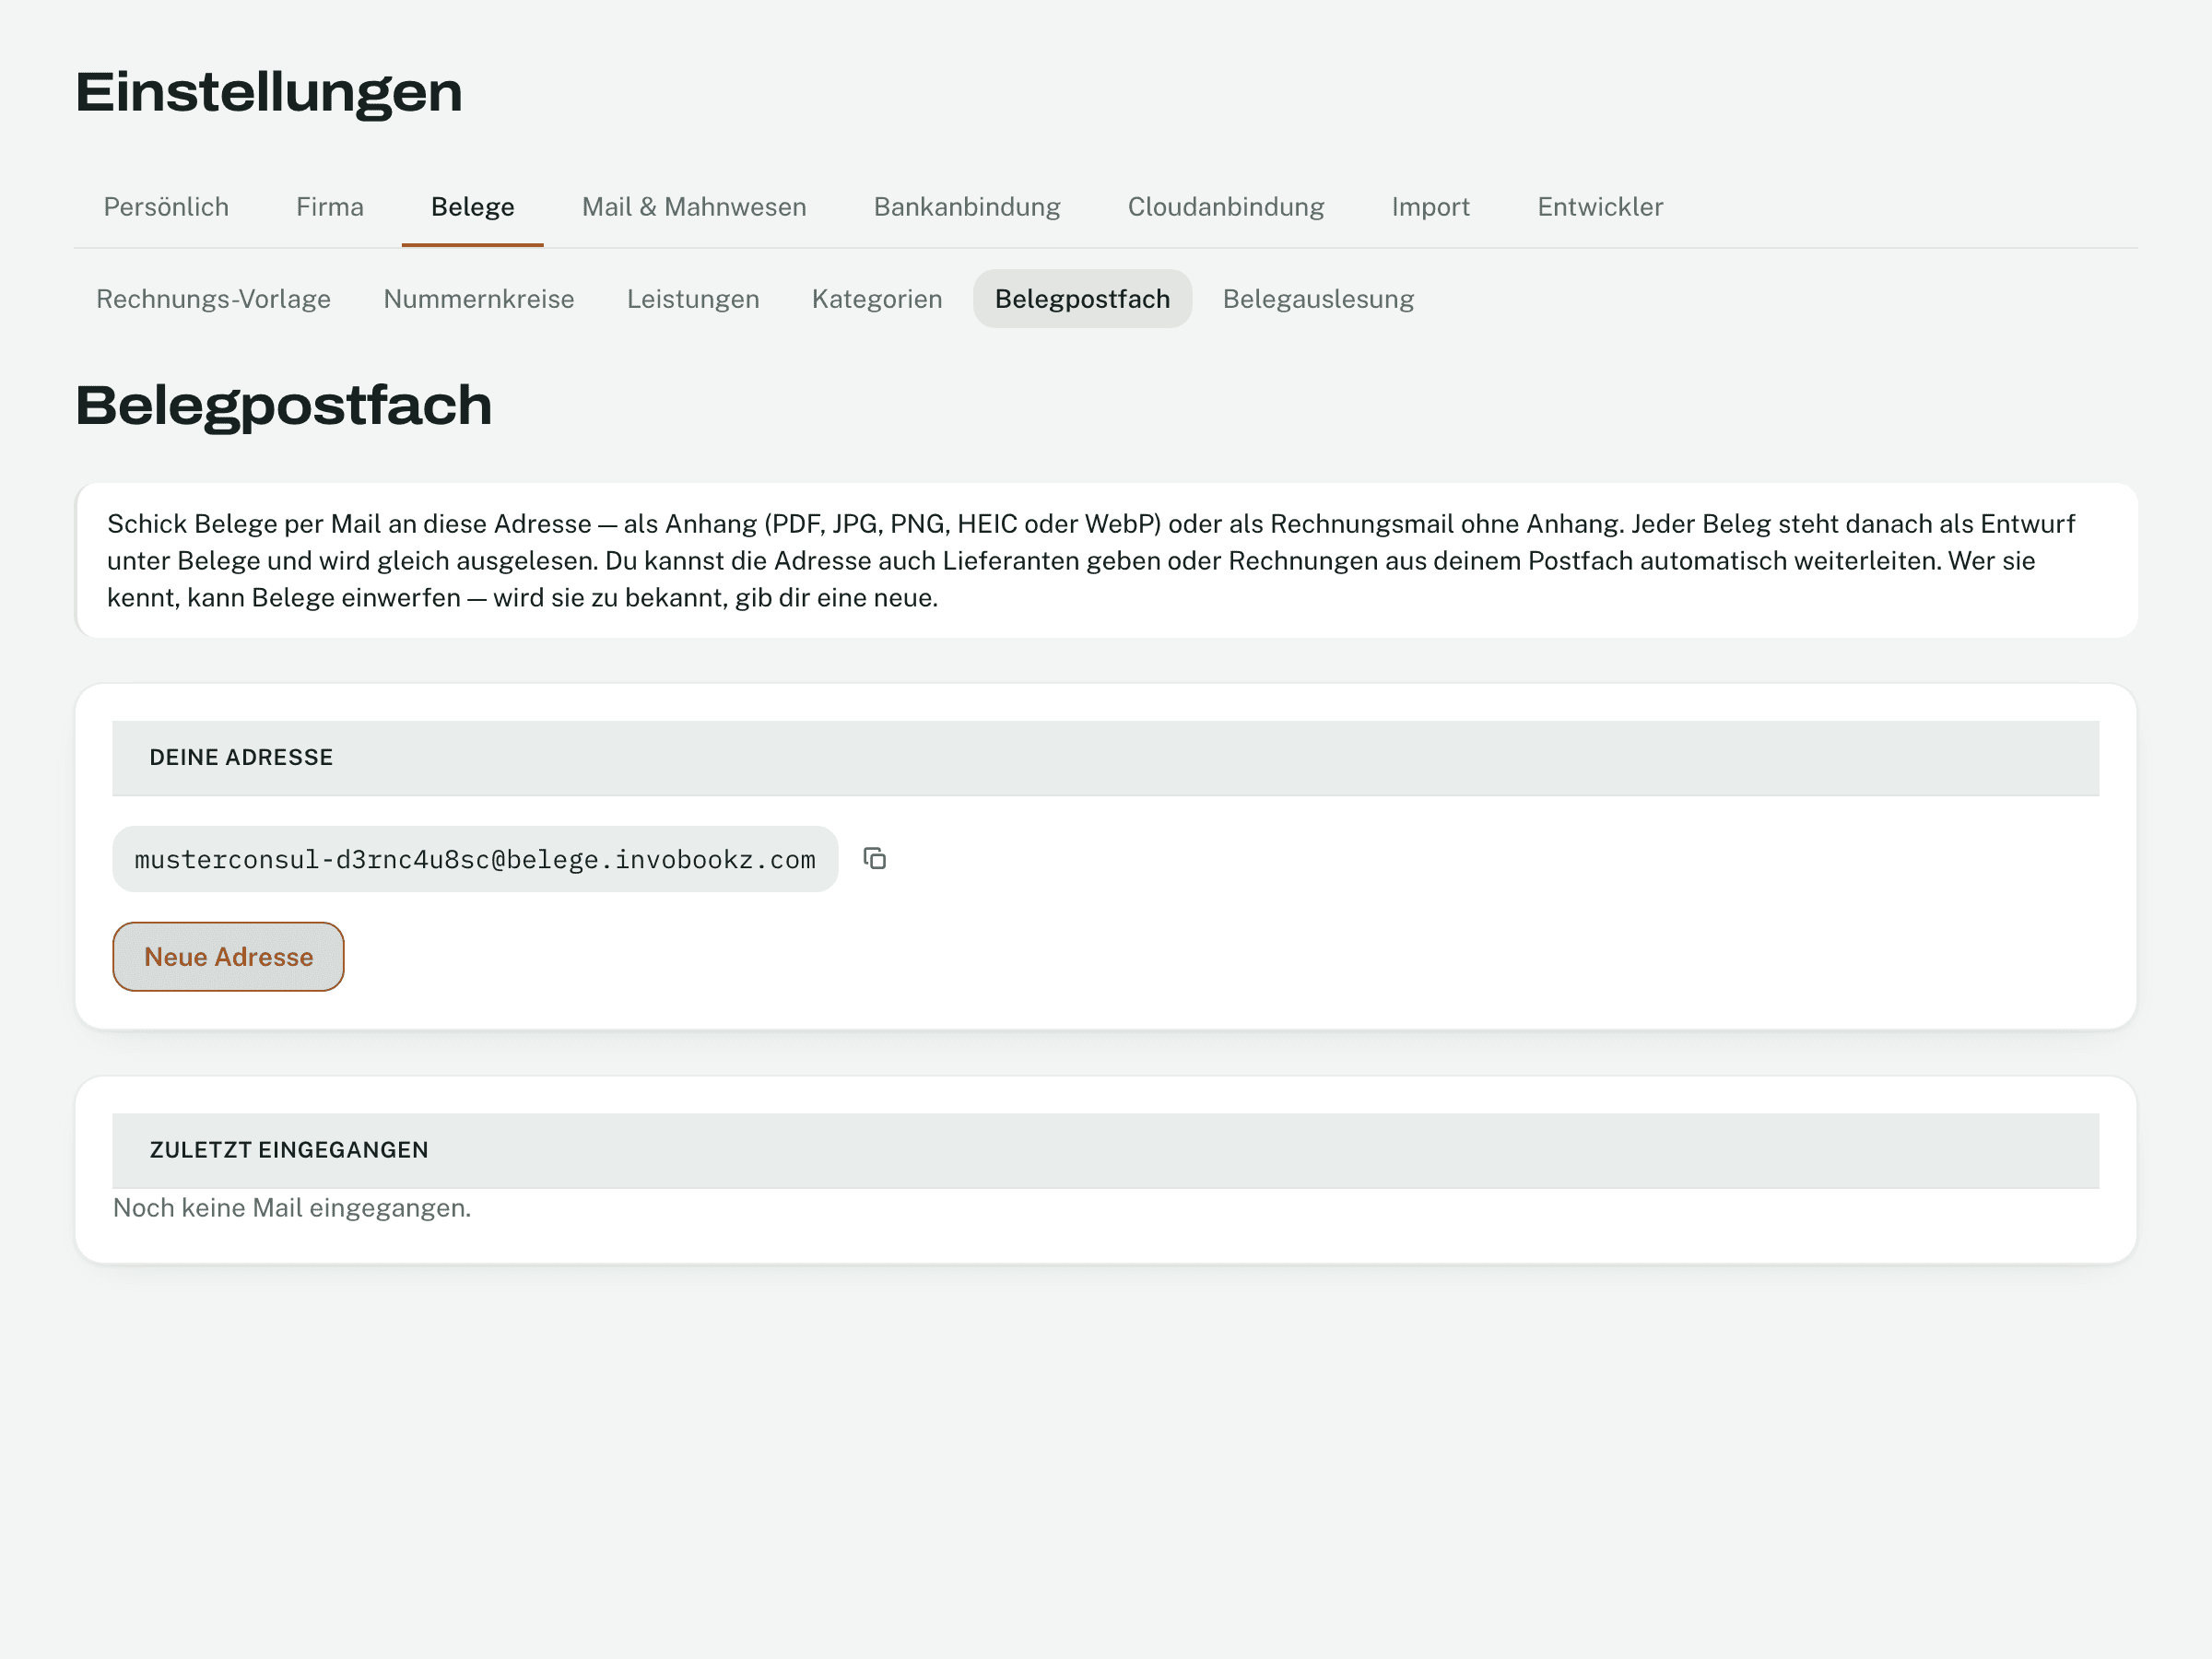
Task: Select the Belege tab
Action: 473,207
